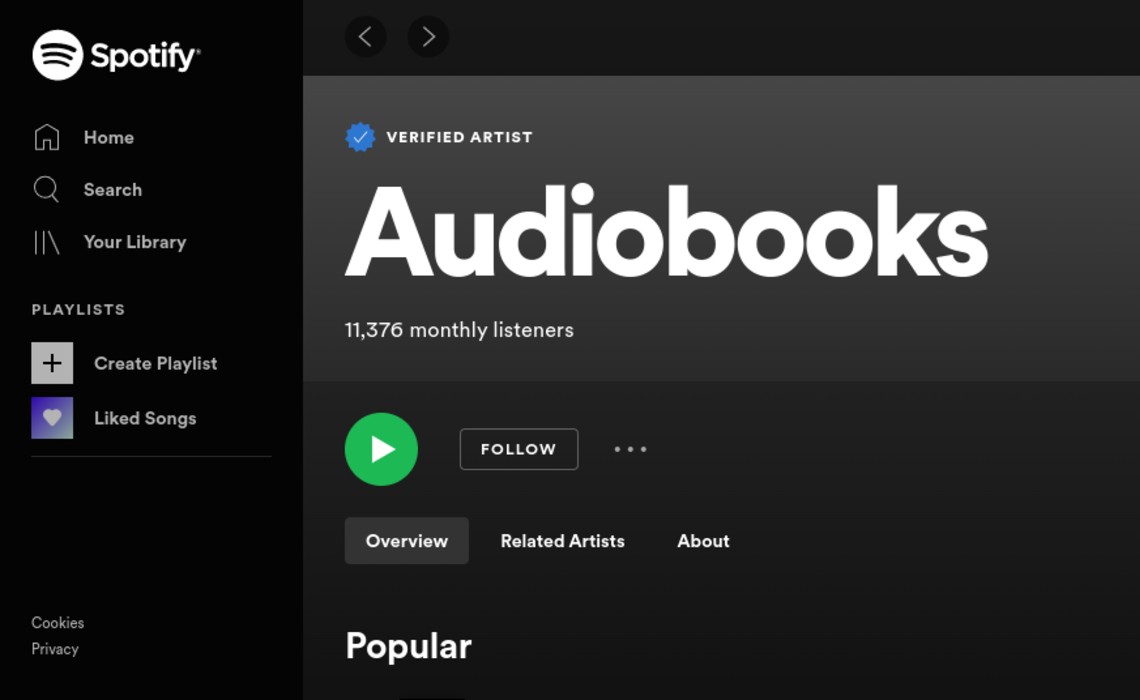
Task: Open Liked Songs via the heart icon
Action: [52, 418]
